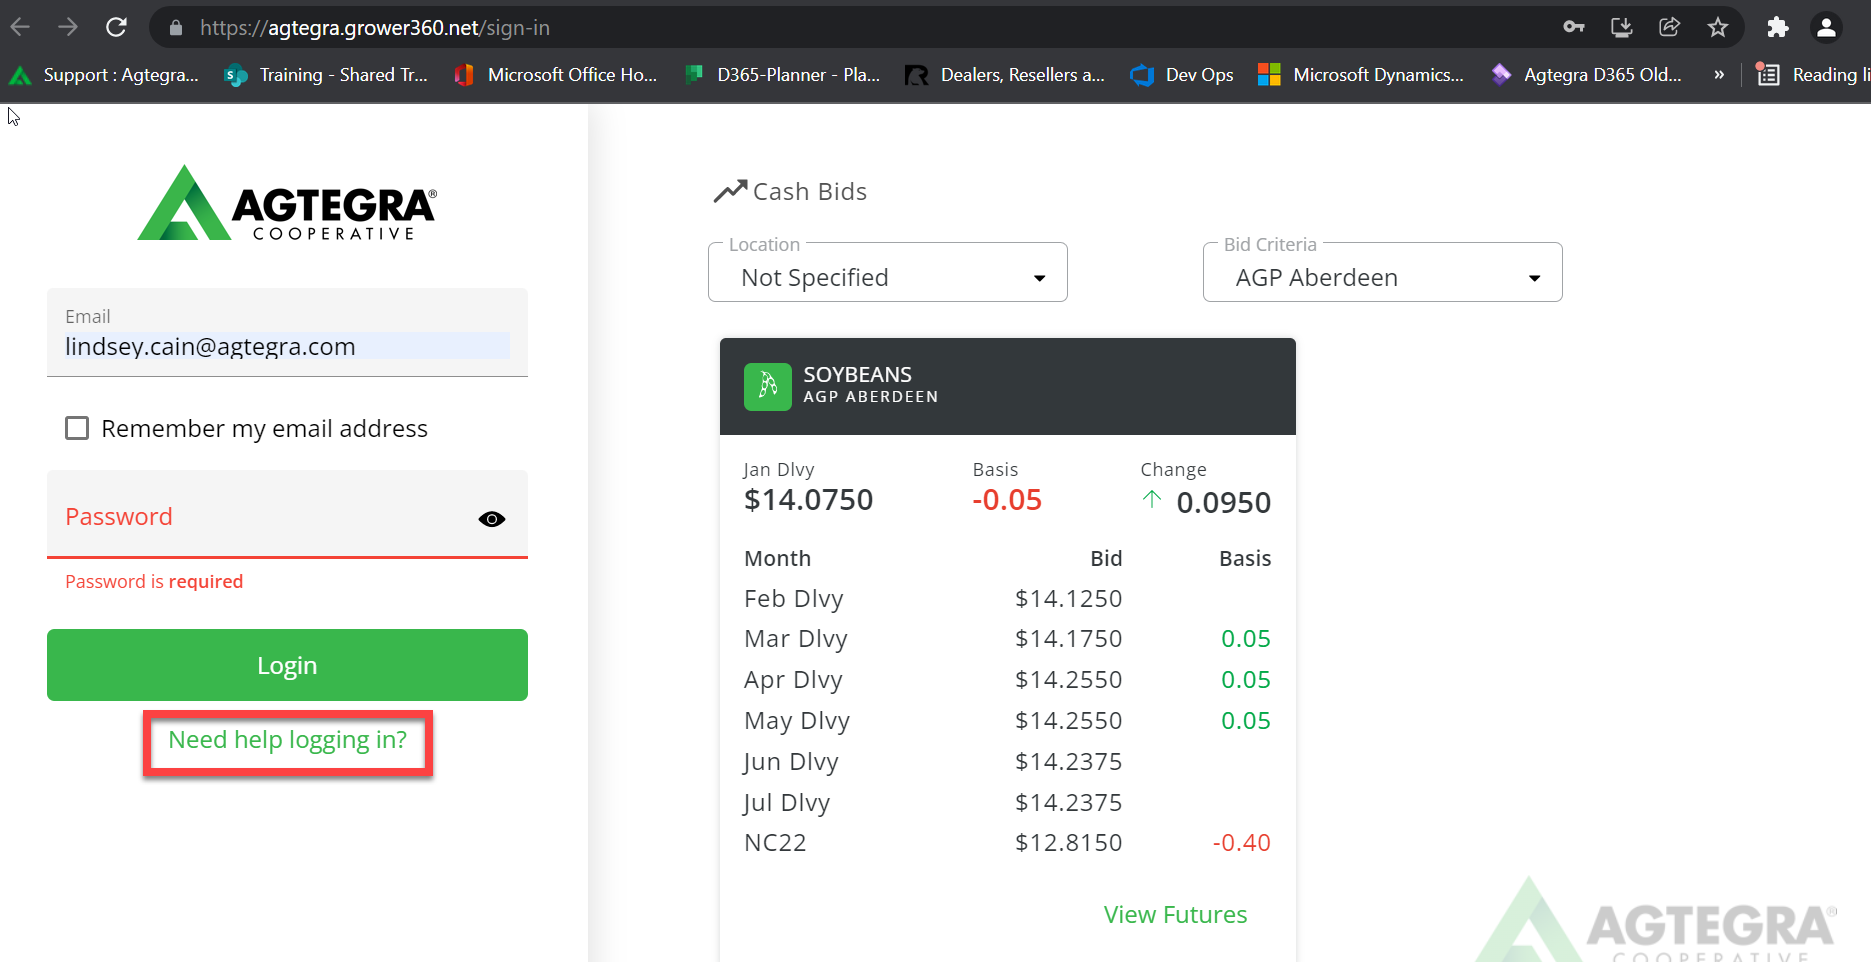This screenshot has width=1871, height=962.
Task: Click the Jan Dlvy price $14.0750
Action: tap(809, 500)
